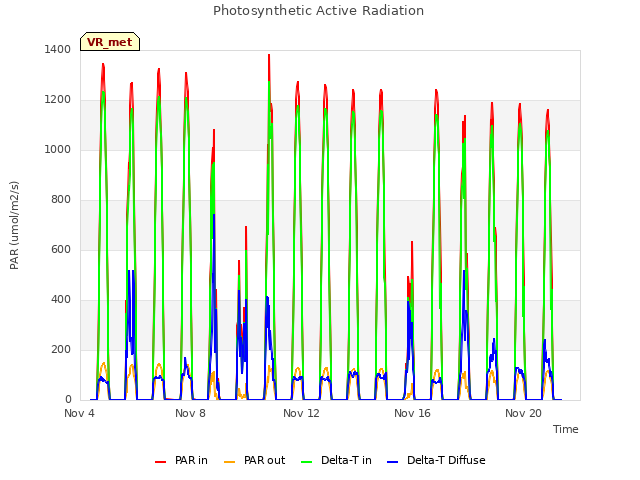Toggle the PAR in legend entry
The image size is (640, 480).
click(181, 460)
